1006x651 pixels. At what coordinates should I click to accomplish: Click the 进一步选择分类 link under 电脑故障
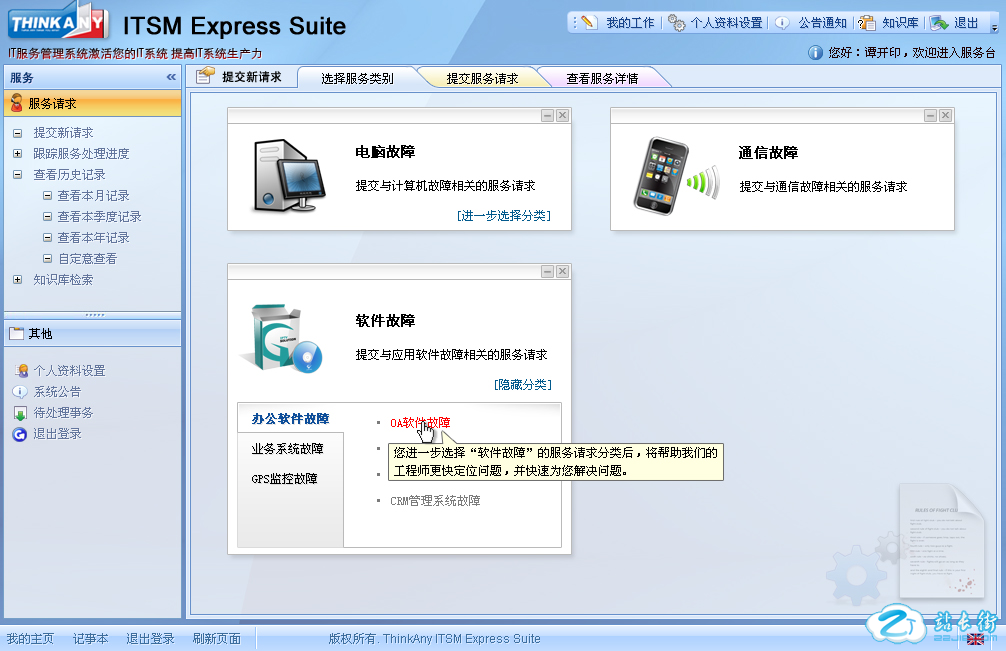click(503, 215)
